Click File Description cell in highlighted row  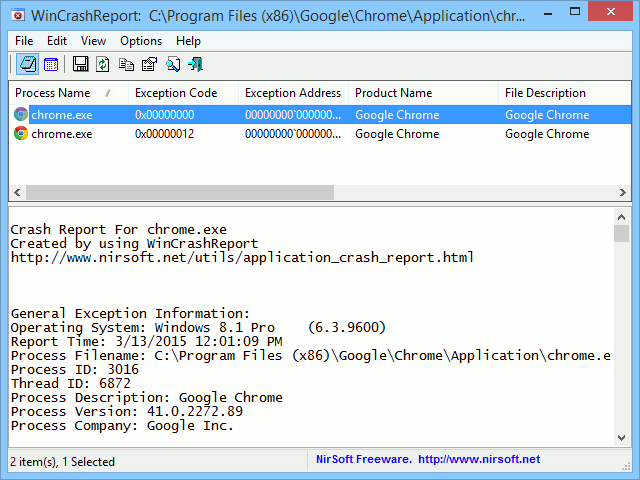click(547, 115)
